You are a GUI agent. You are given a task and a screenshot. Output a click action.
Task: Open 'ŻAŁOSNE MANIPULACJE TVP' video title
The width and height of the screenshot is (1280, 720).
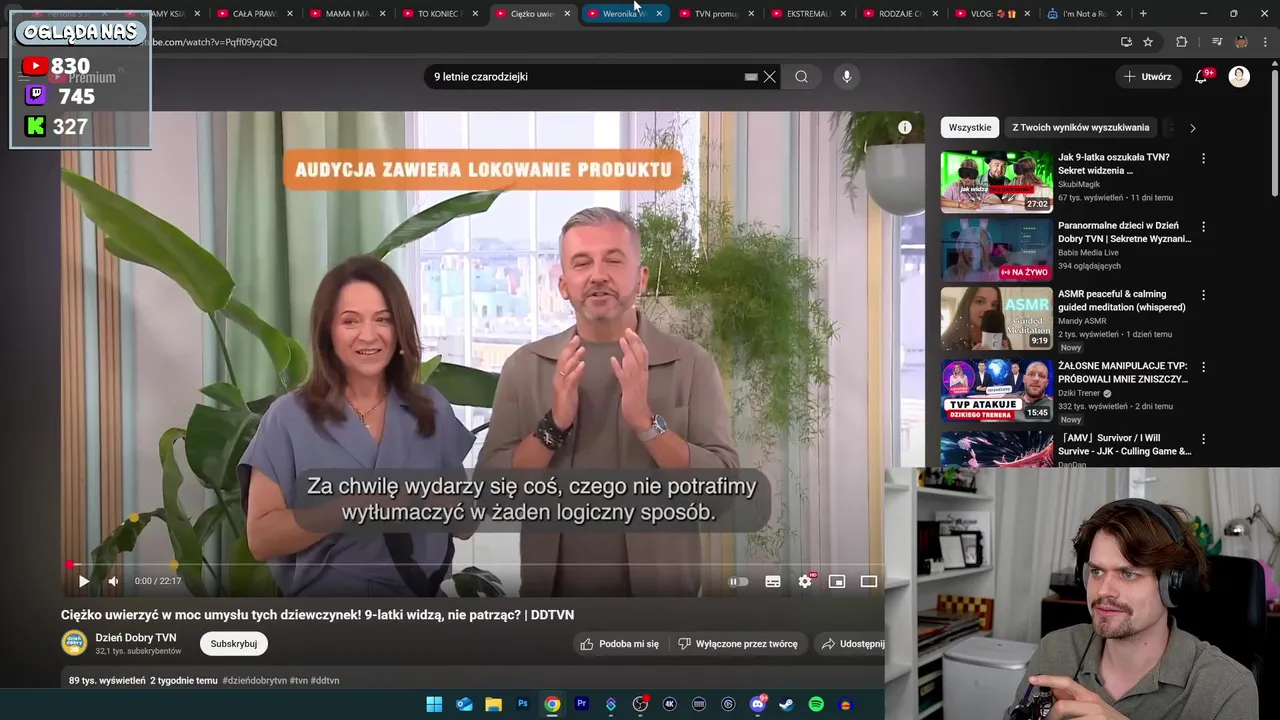point(1123,373)
